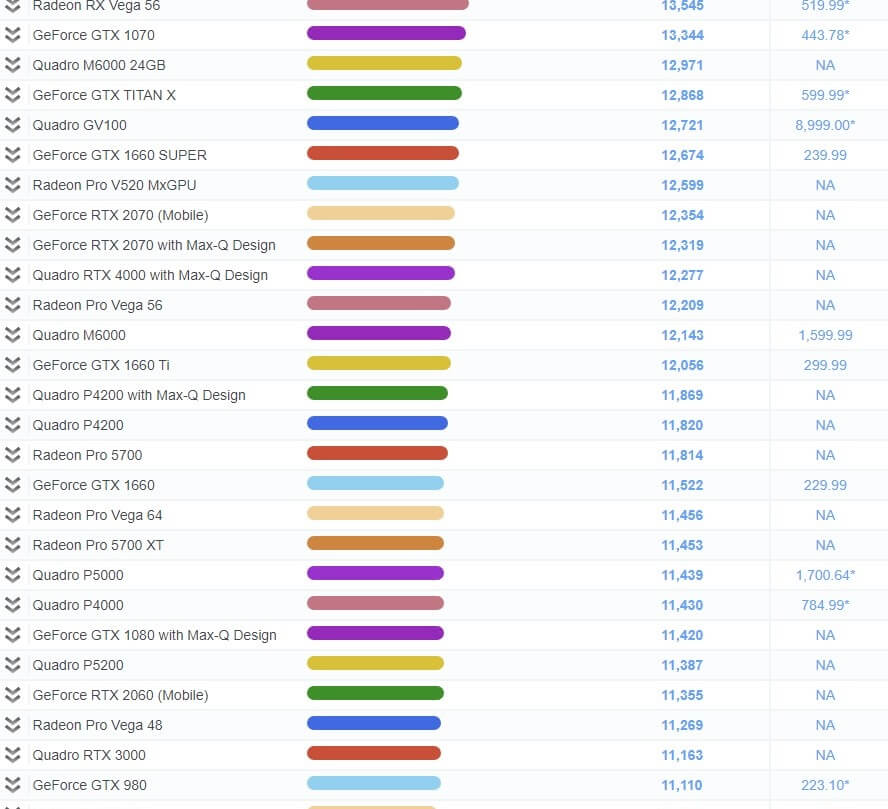
Task: Click the GeForce GTX 1660 Ti yellow bar
Action: (x=379, y=363)
